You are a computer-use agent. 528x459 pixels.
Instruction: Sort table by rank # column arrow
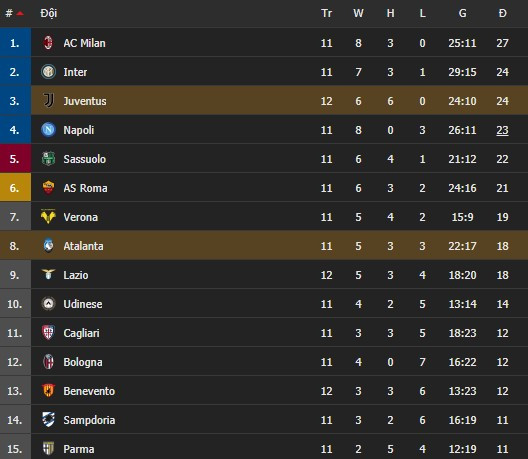(20, 13)
